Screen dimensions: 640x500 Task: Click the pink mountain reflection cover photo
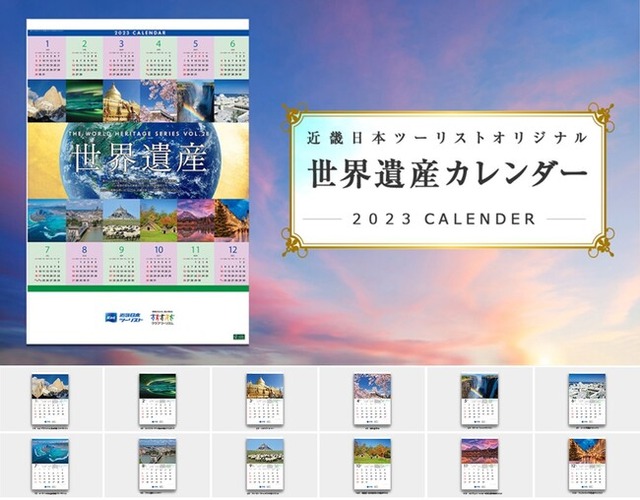(196, 220)
